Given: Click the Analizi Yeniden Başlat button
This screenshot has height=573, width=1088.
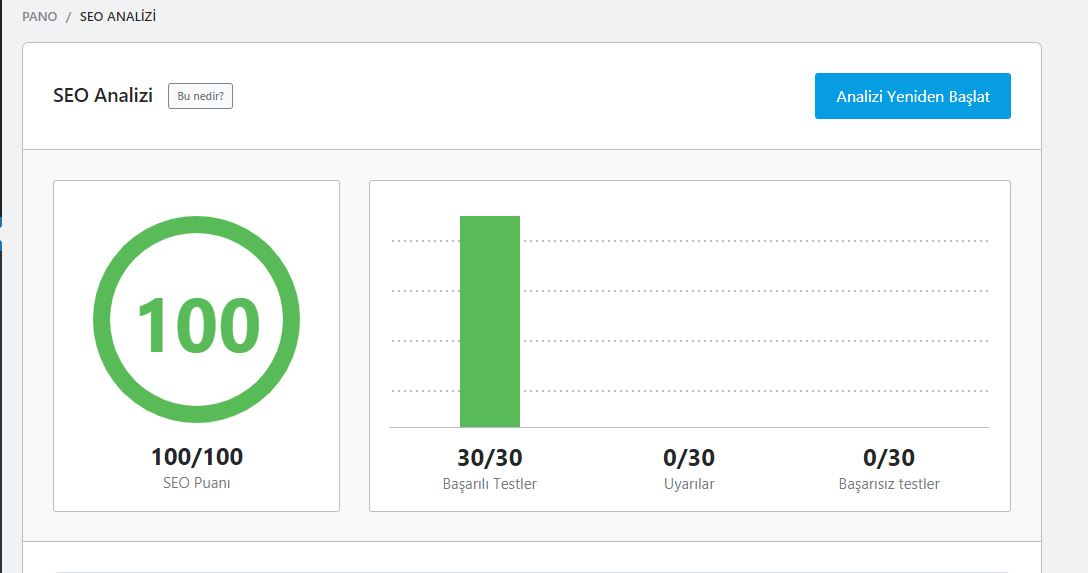Looking at the screenshot, I should [912, 96].
